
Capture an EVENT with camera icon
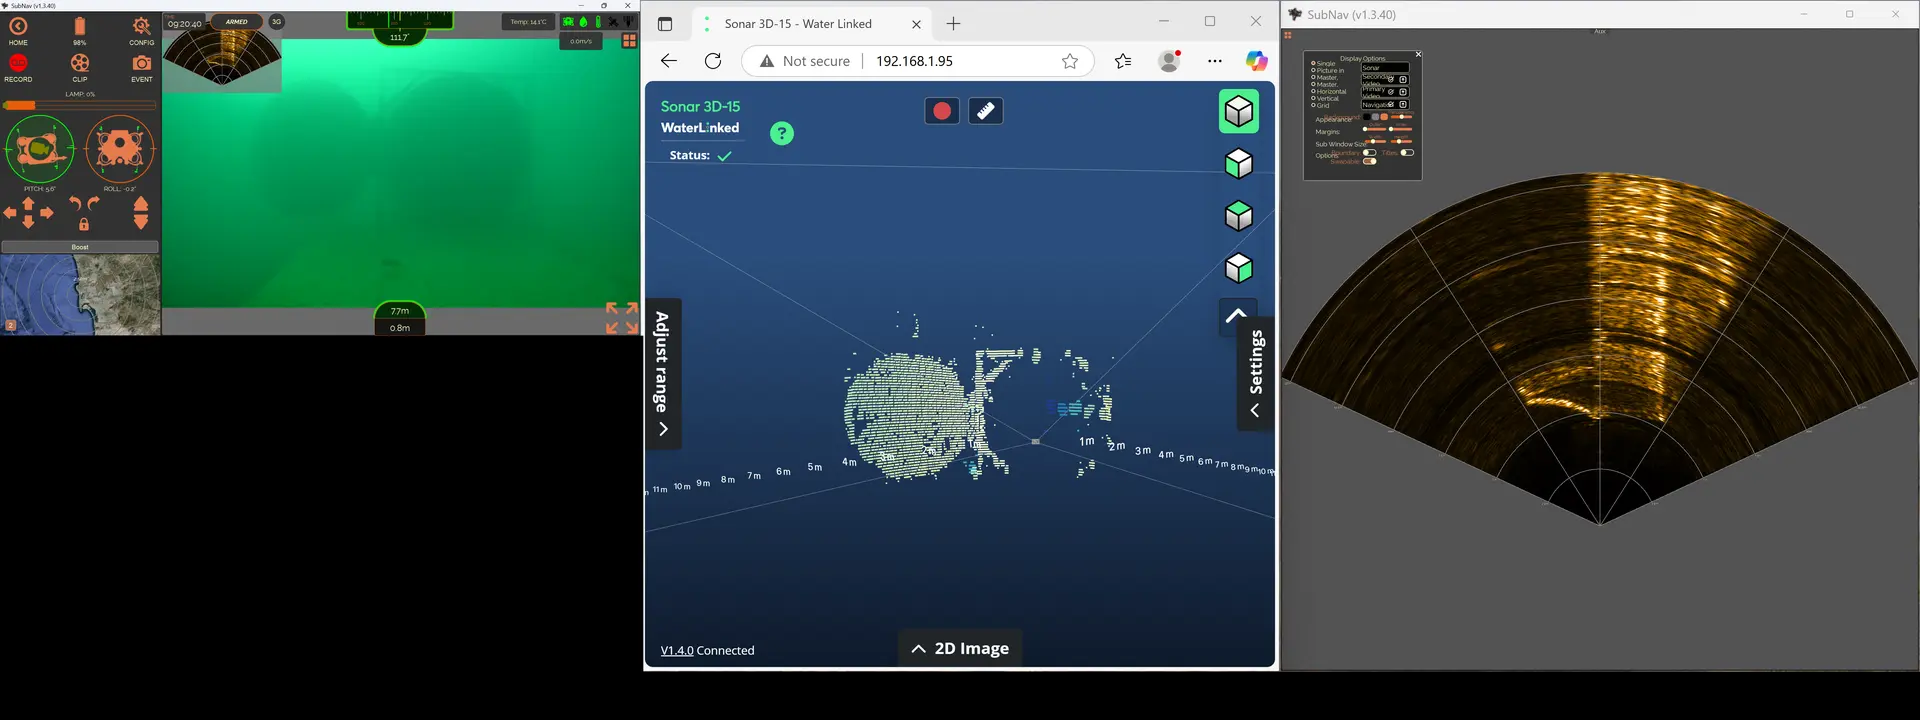coord(141,63)
